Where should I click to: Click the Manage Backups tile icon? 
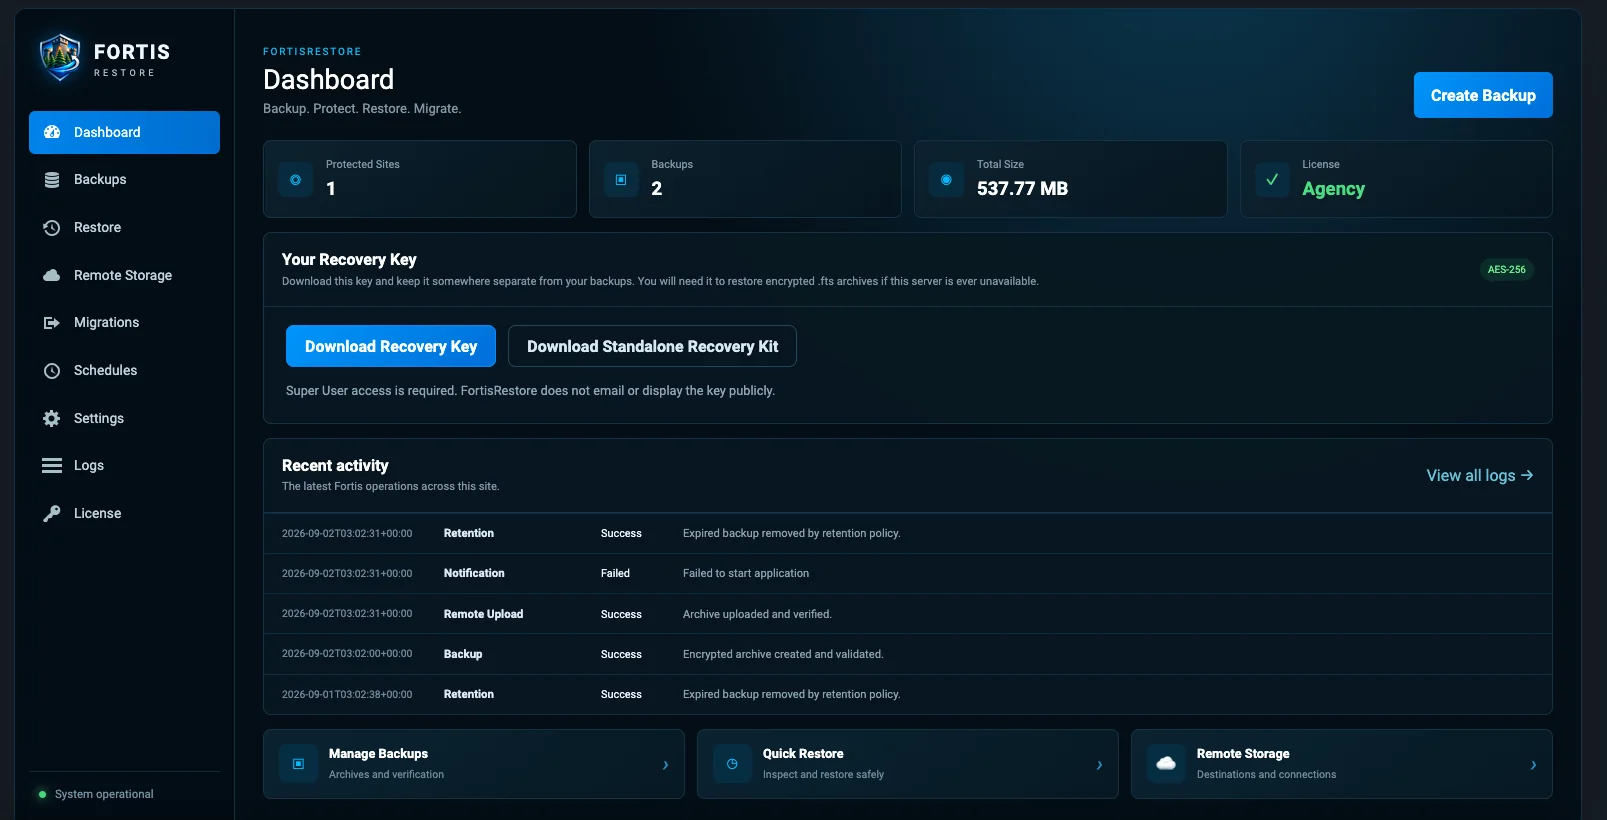tap(298, 764)
